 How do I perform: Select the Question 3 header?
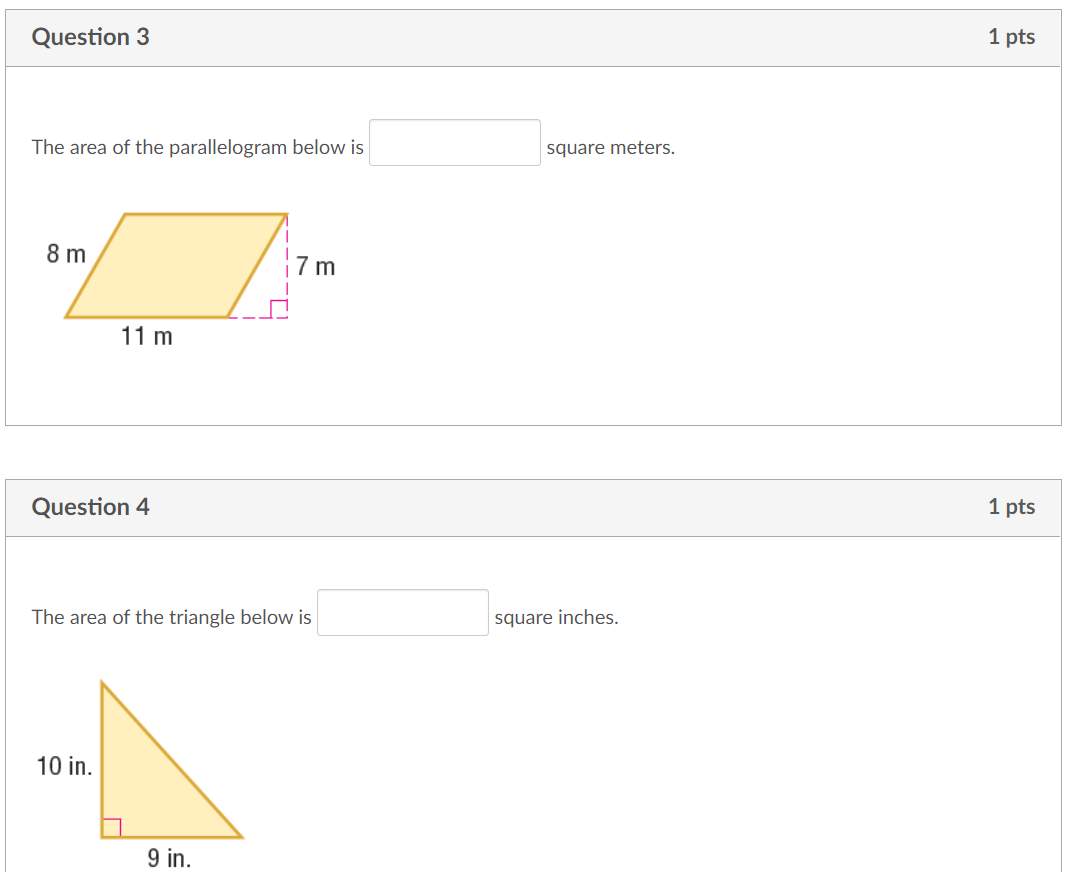point(91,37)
